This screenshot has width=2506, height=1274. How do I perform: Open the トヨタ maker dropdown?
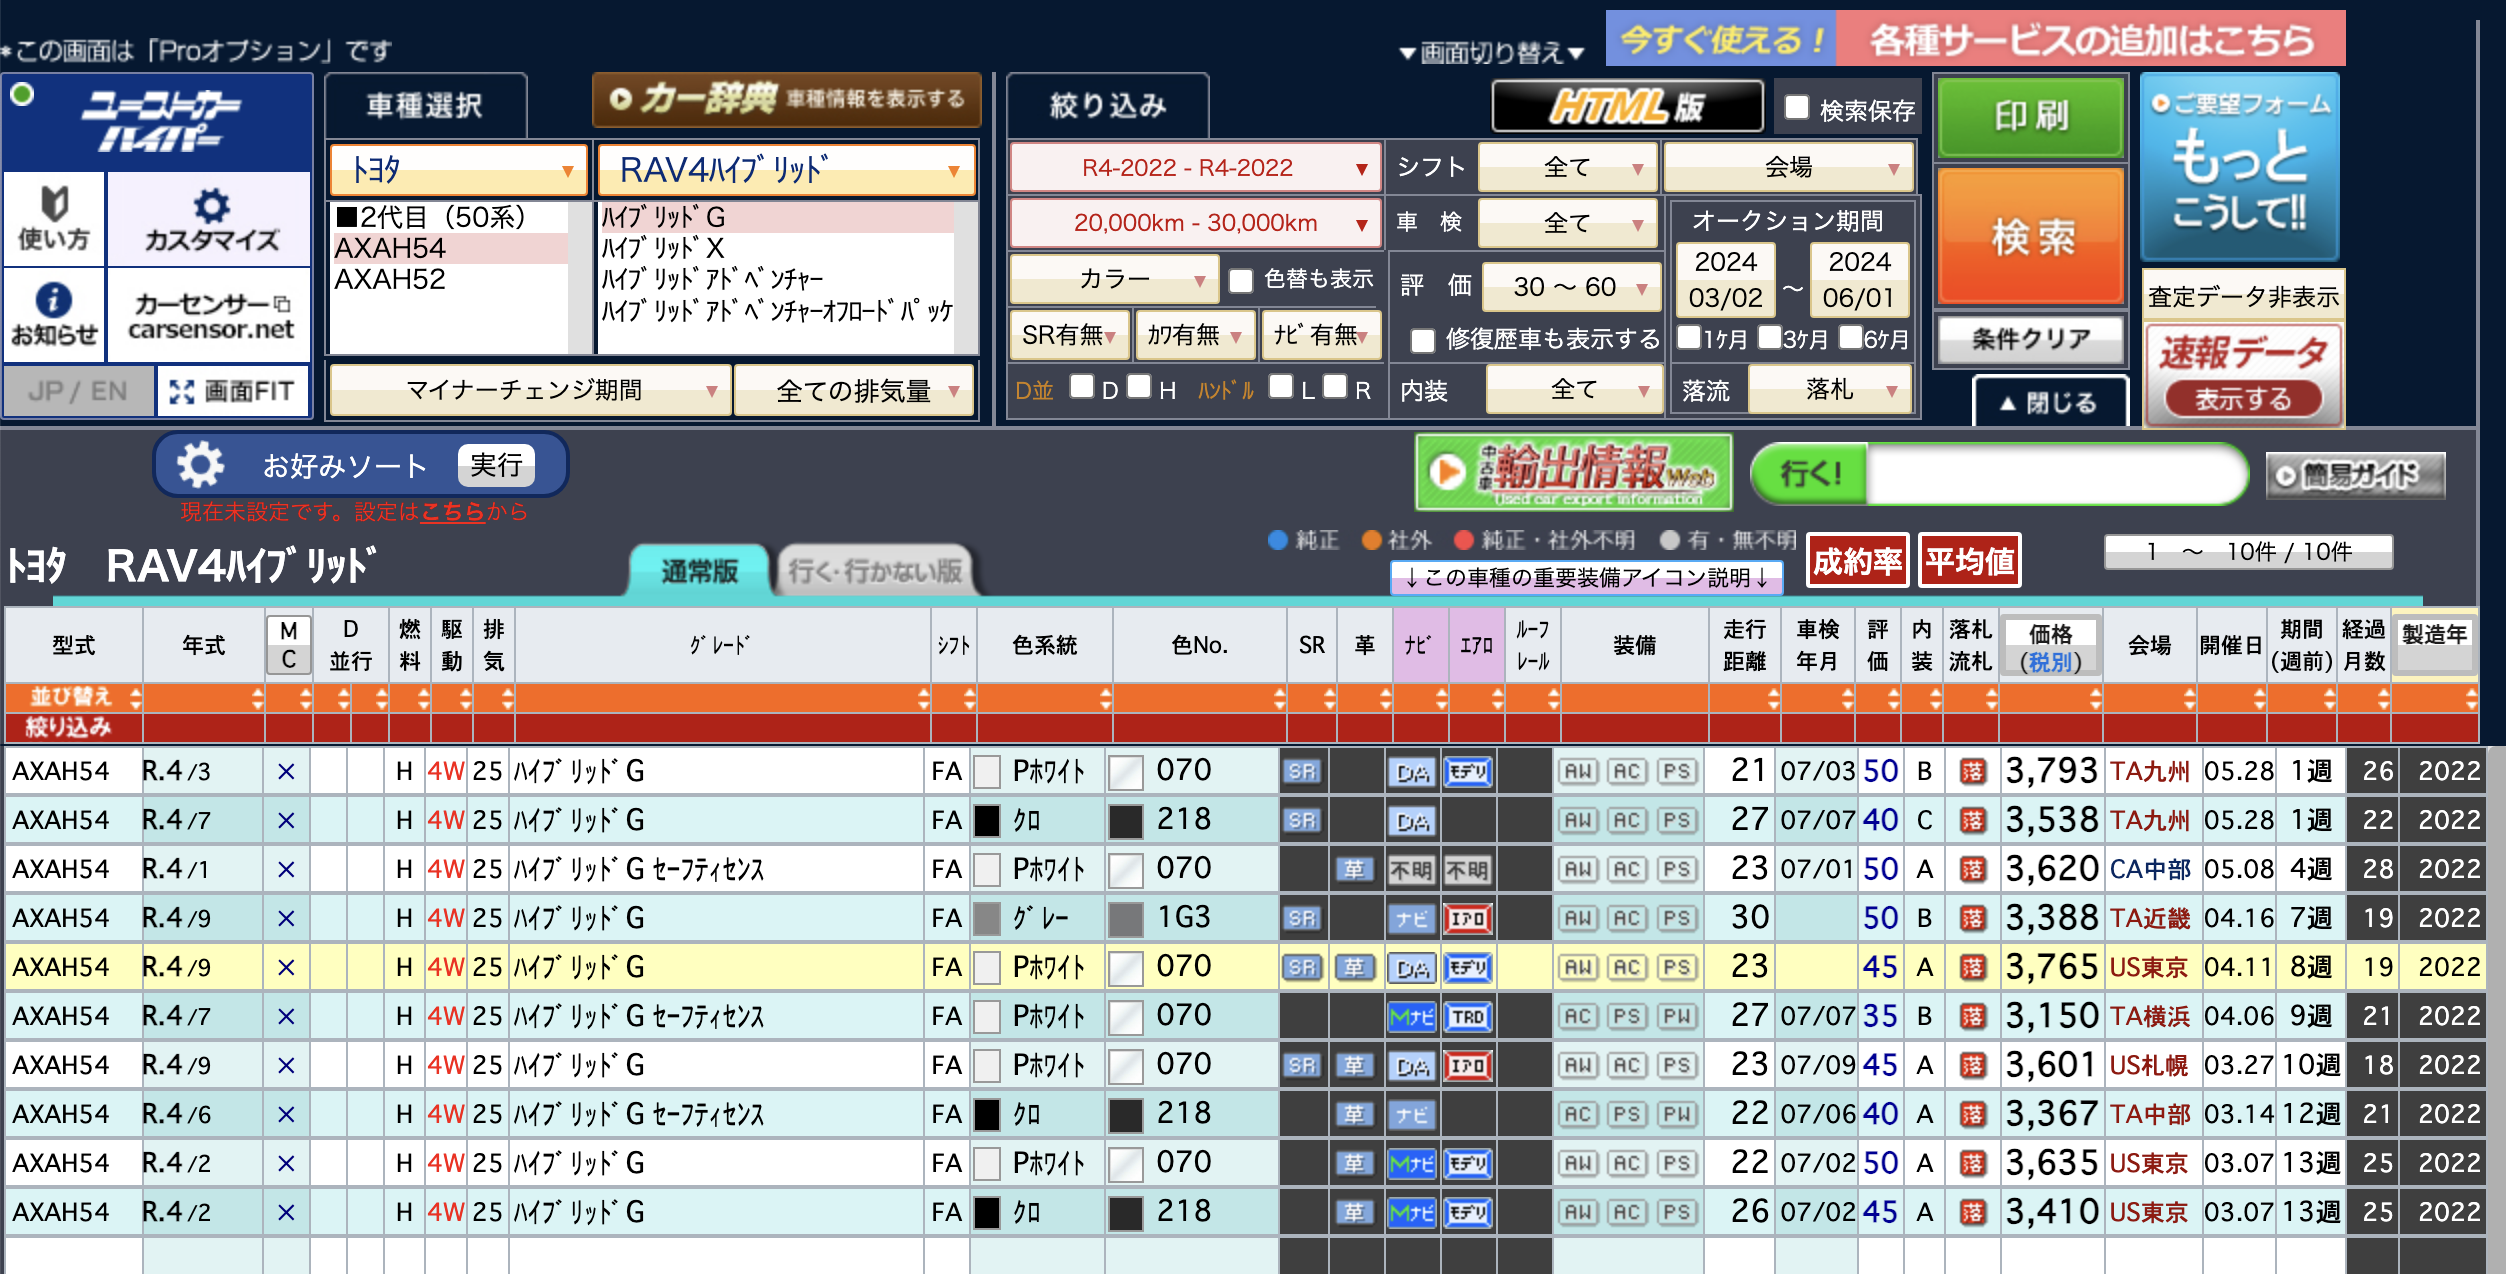458,170
